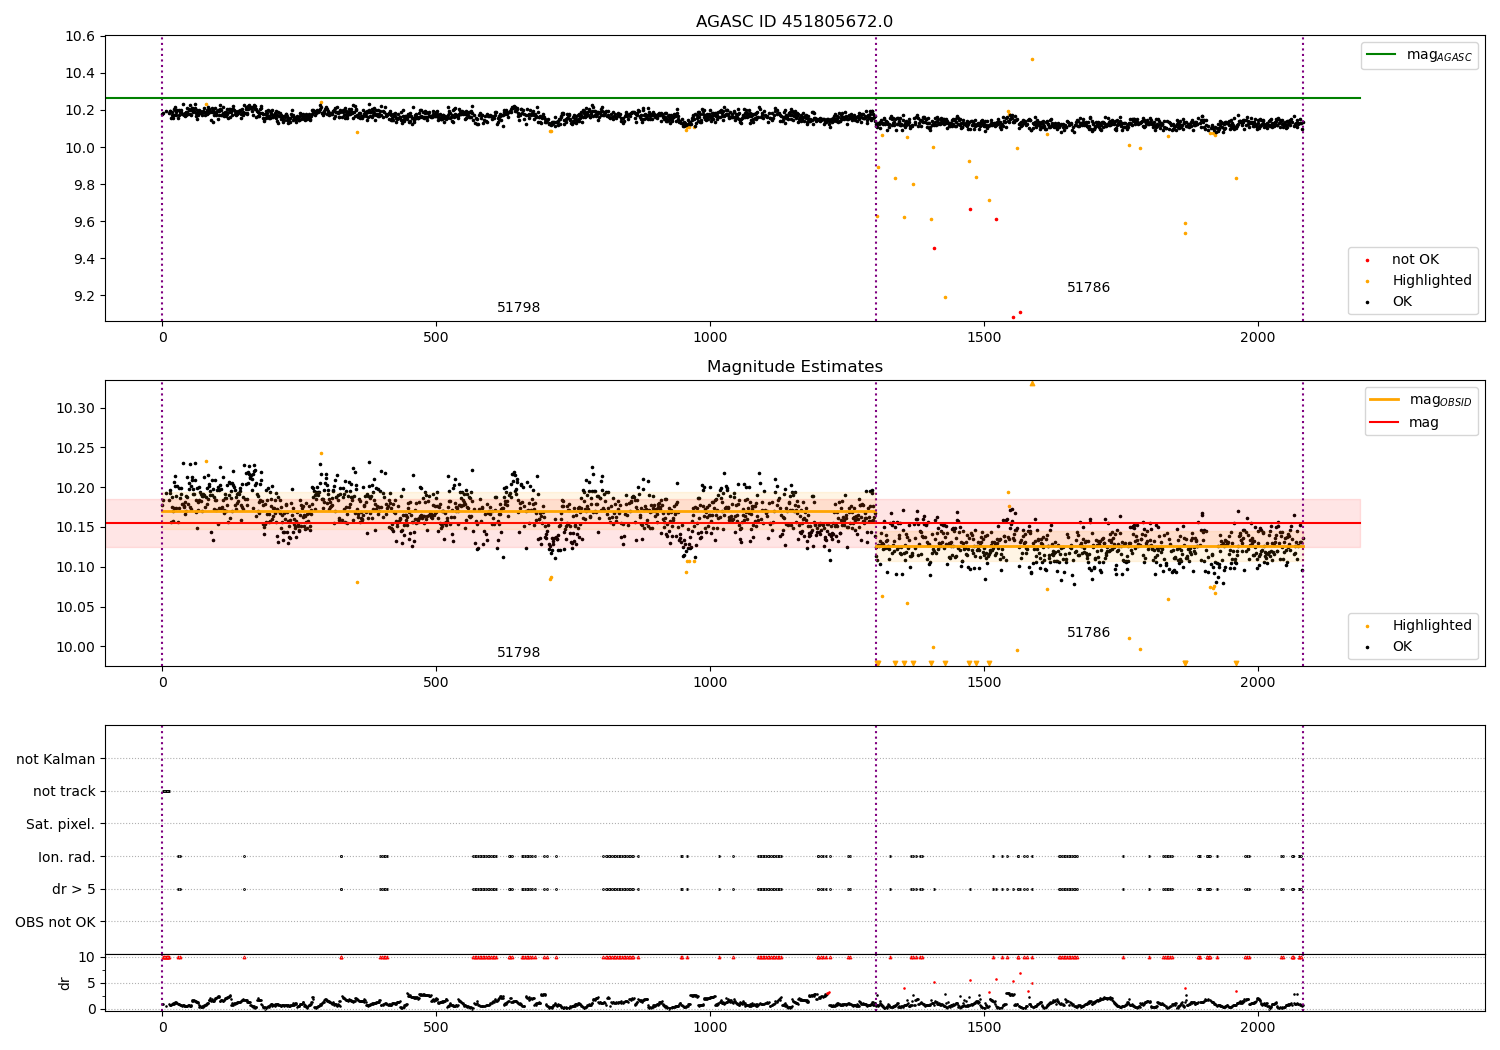Click the 'not track' axis label
The height and width of the screenshot is (1050, 1500).
point(64,792)
